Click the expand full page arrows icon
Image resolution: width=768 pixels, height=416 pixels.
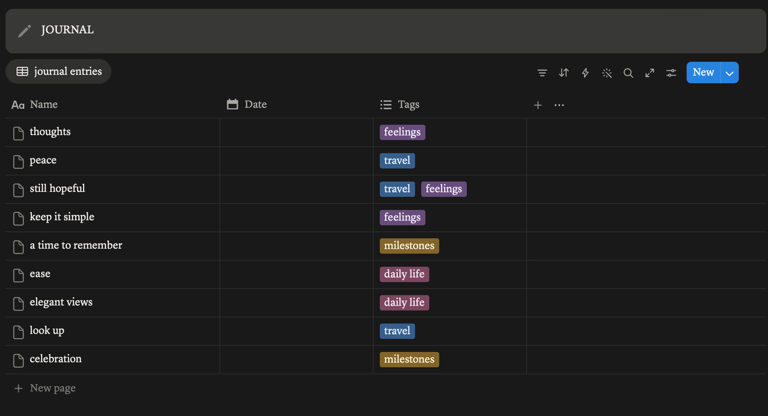(x=649, y=73)
